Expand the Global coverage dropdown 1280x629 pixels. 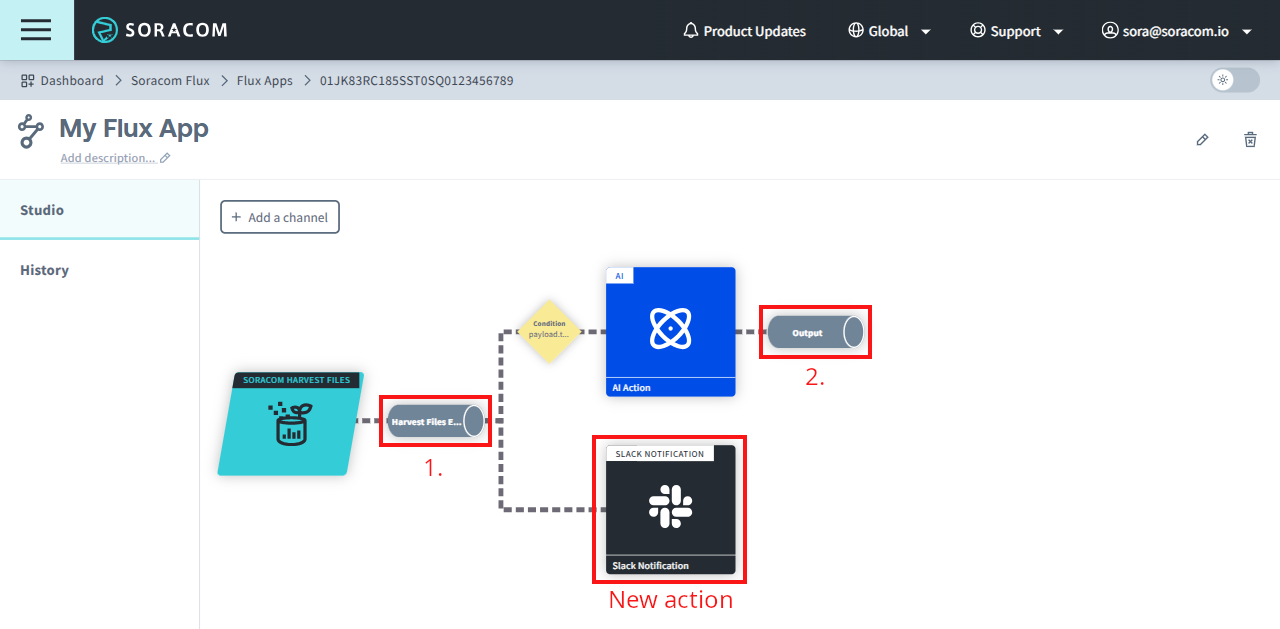point(889,31)
